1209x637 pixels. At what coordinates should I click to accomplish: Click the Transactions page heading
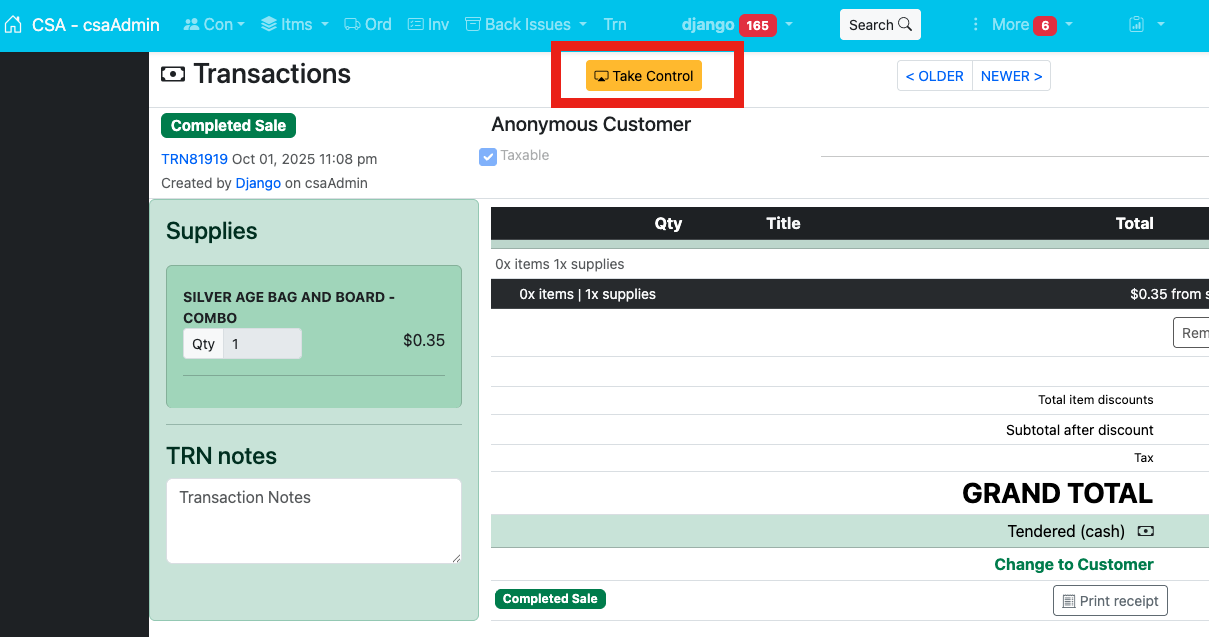[x=272, y=74]
